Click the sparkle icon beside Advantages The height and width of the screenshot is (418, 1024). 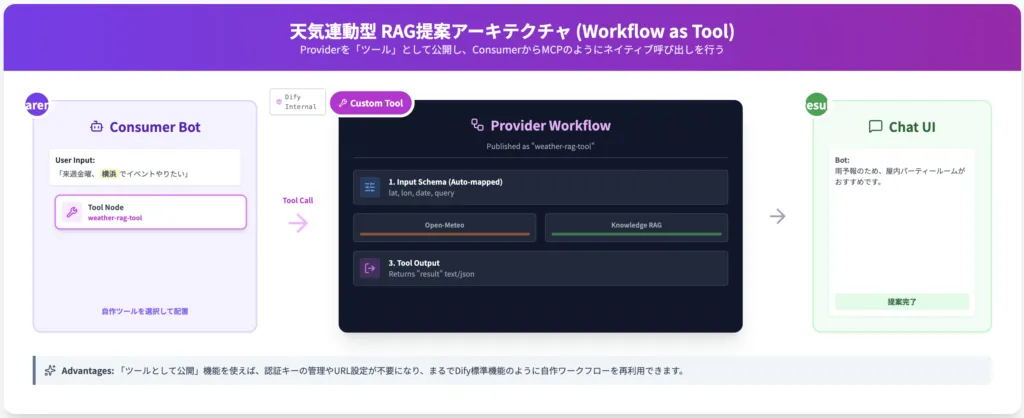[x=50, y=370]
